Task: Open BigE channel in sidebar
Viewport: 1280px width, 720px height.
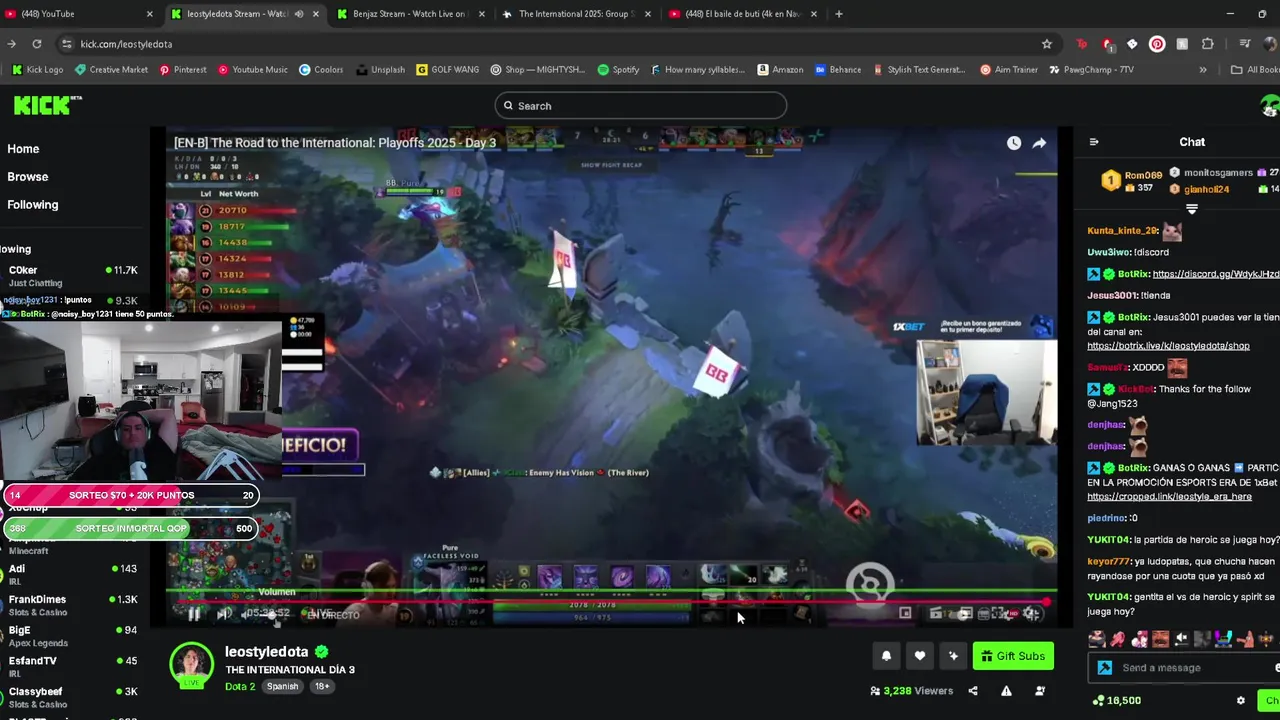Action: click(70, 636)
